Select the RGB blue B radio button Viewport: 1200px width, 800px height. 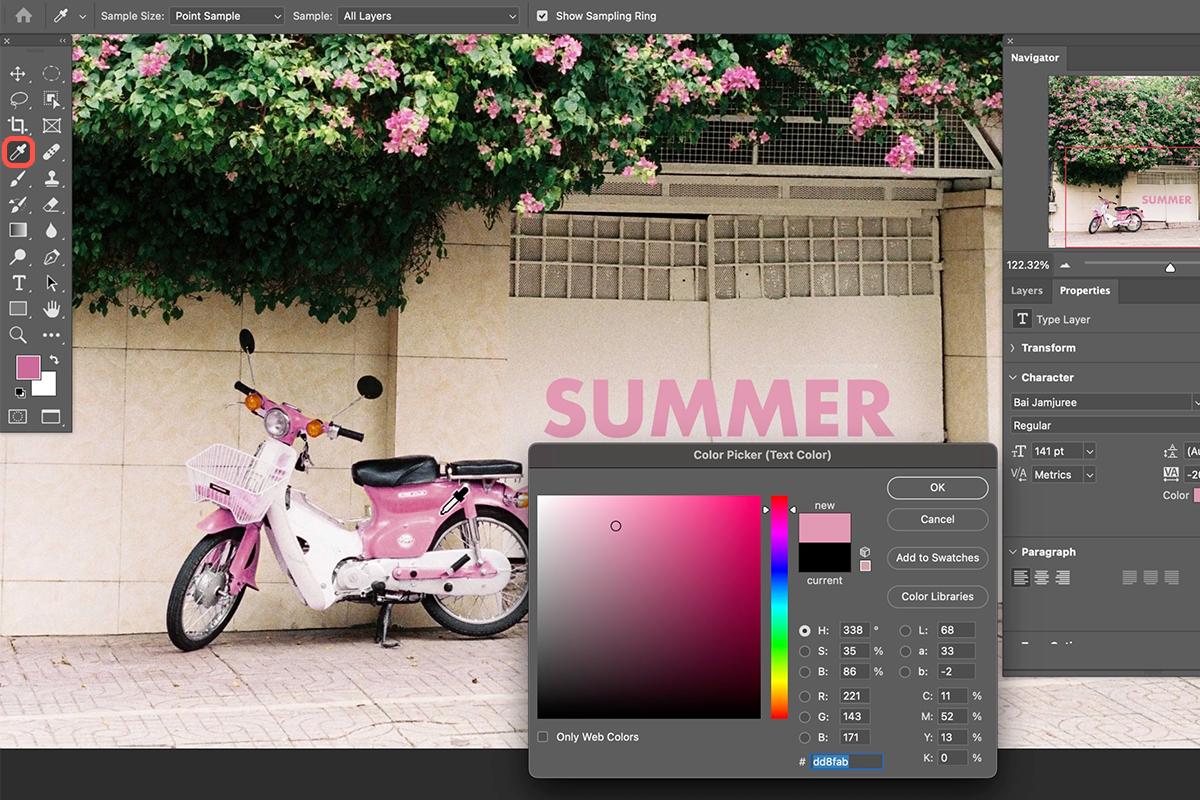point(805,737)
